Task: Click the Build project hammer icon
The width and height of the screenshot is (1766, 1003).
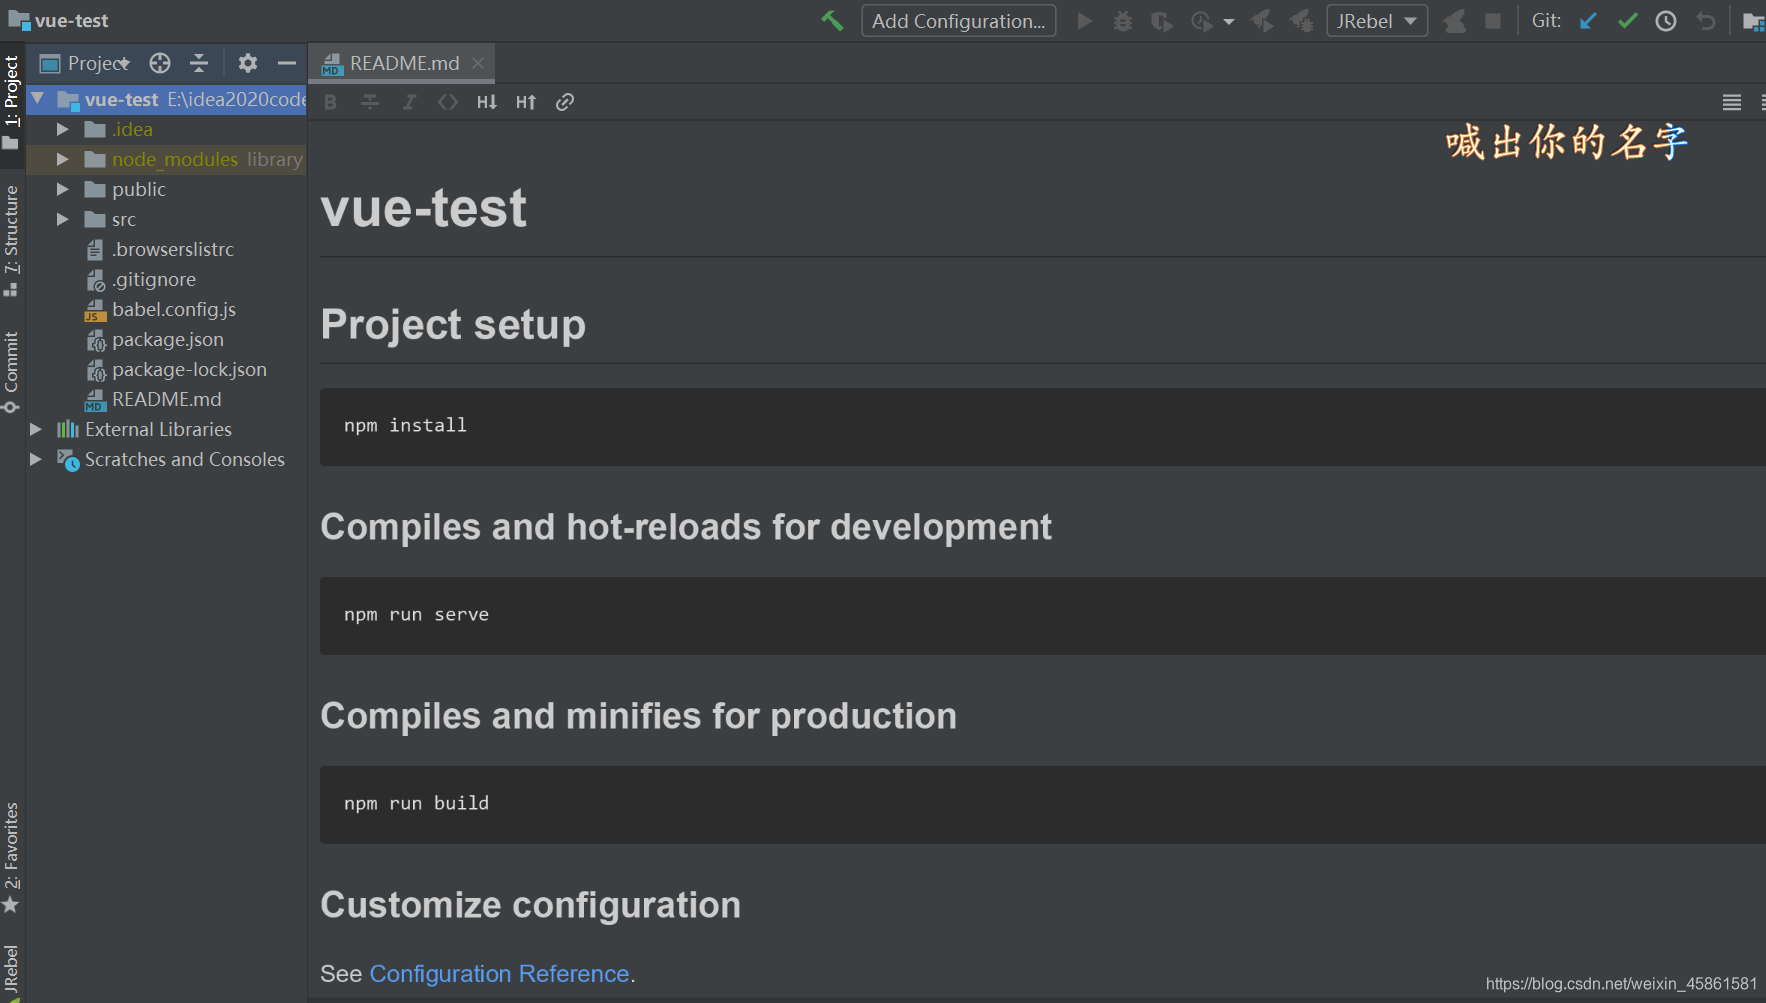Action: pyautogui.click(x=832, y=21)
